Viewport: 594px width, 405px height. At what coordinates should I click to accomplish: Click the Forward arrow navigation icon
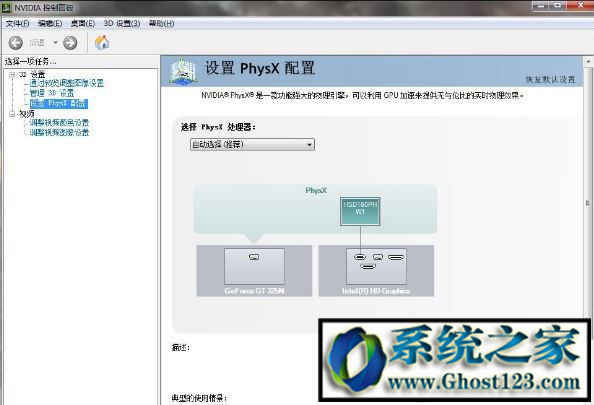(x=70, y=43)
